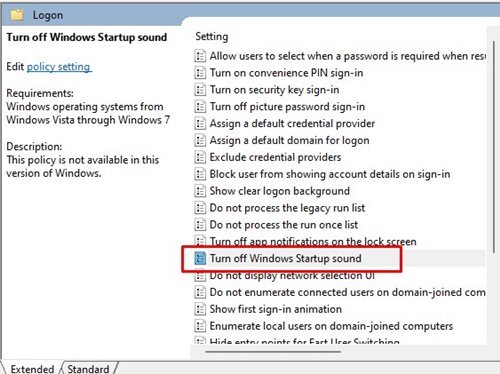The height and width of the screenshot is (374, 500).
Task: Open the policy setting link
Action: pos(58,67)
